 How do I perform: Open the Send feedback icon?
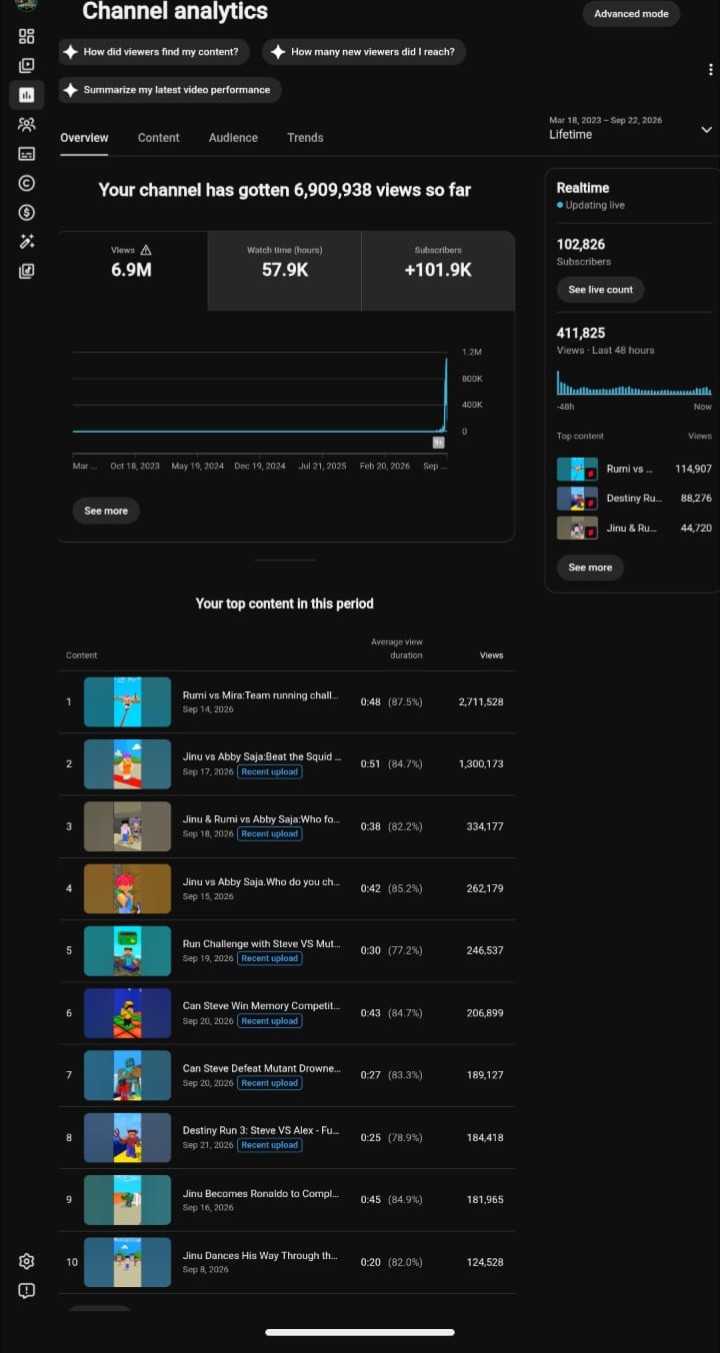click(x=27, y=1290)
